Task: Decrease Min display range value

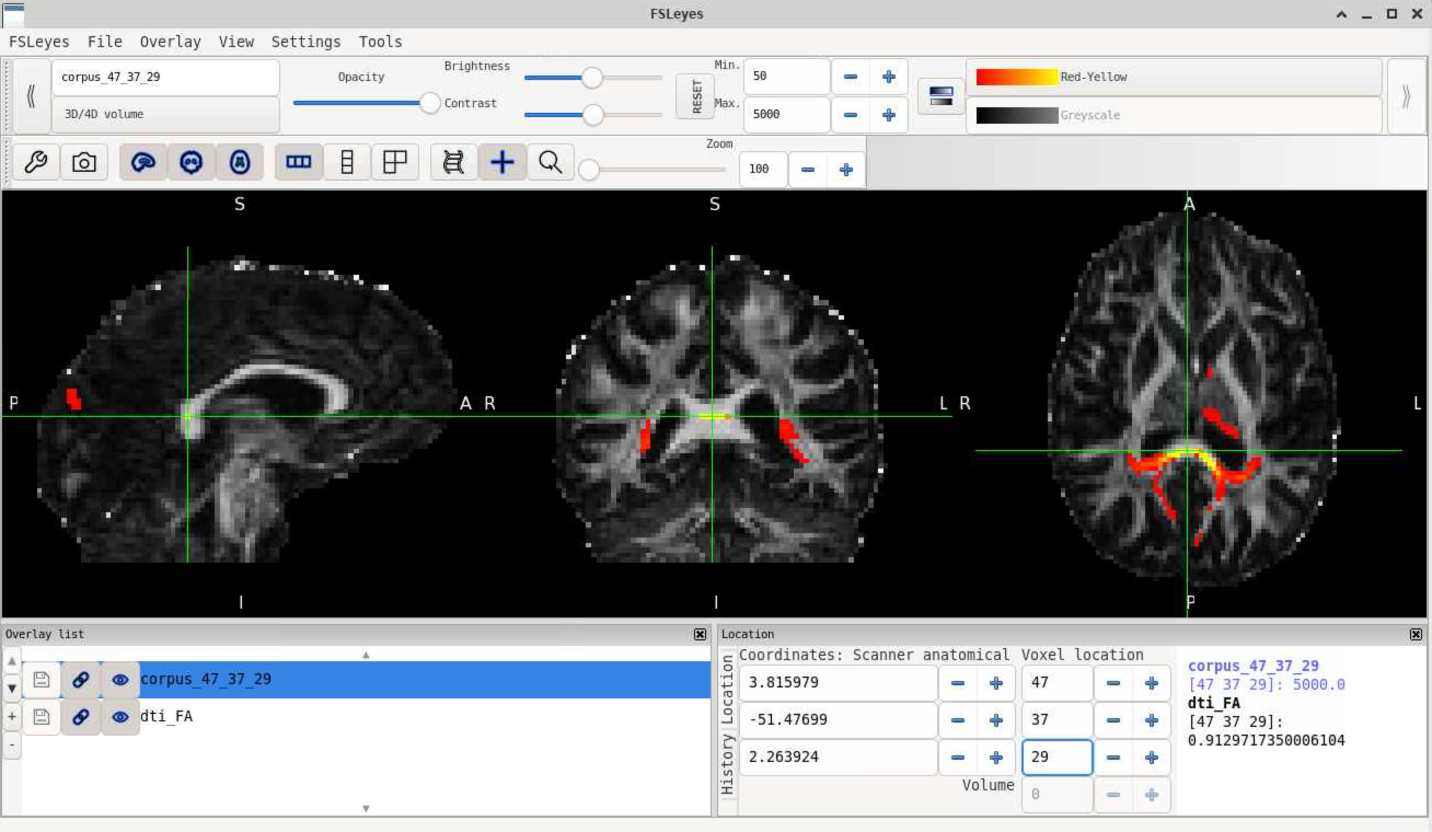Action: [850, 77]
